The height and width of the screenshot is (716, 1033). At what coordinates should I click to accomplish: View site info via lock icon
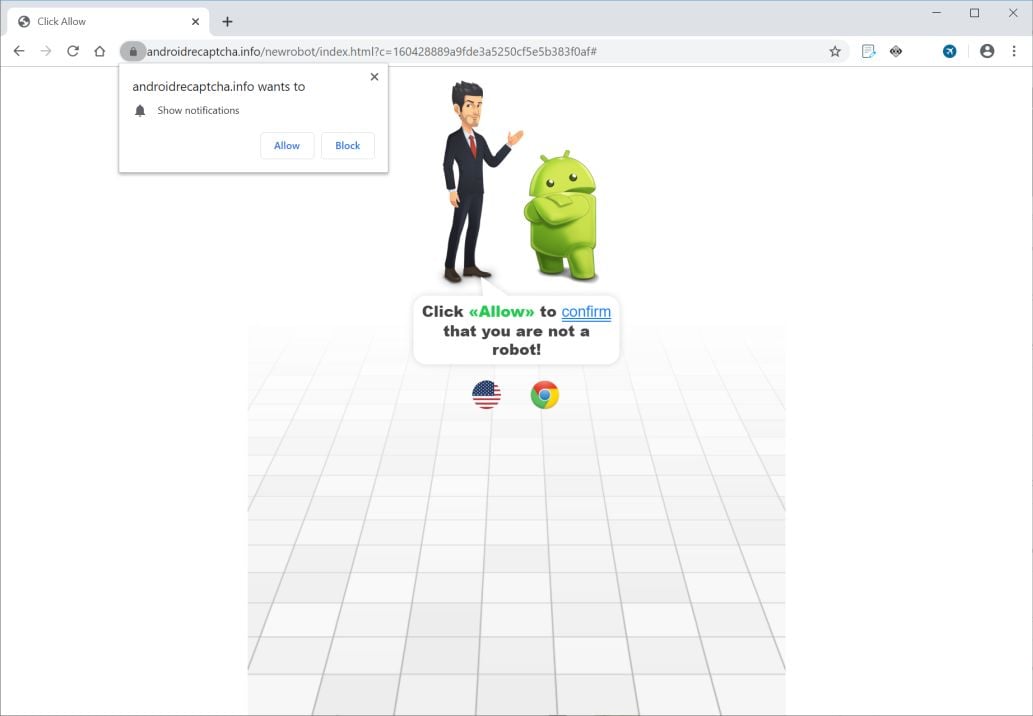pyautogui.click(x=133, y=51)
